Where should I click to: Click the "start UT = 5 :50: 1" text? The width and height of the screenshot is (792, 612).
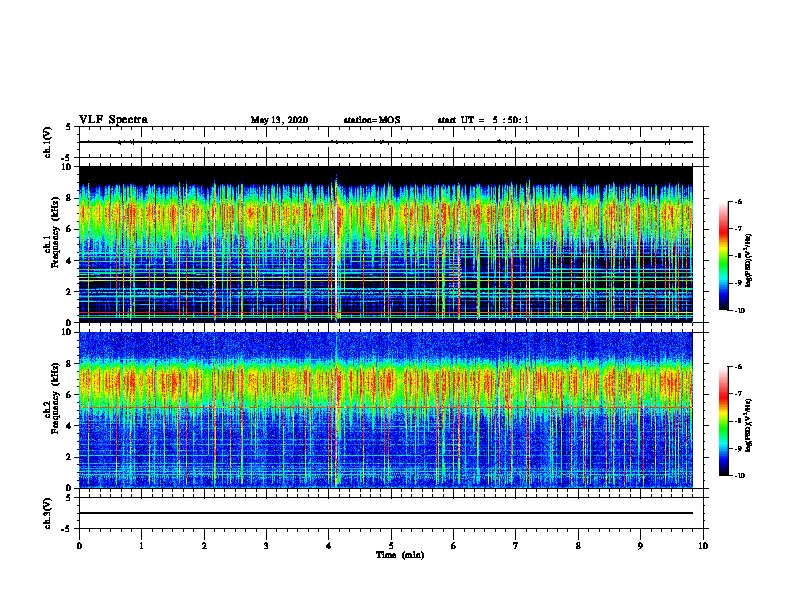pyautogui.click(x=483, y=120)
